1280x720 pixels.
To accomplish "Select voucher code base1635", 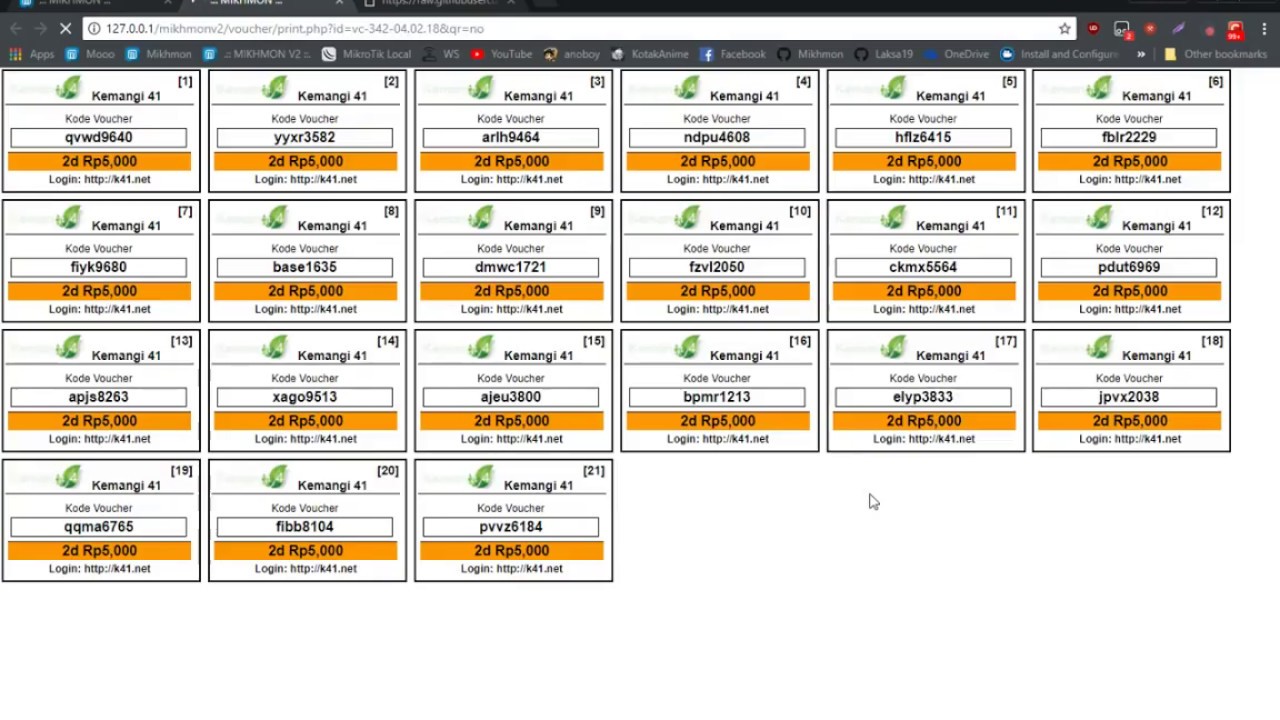I will click(x=305, y=268).
